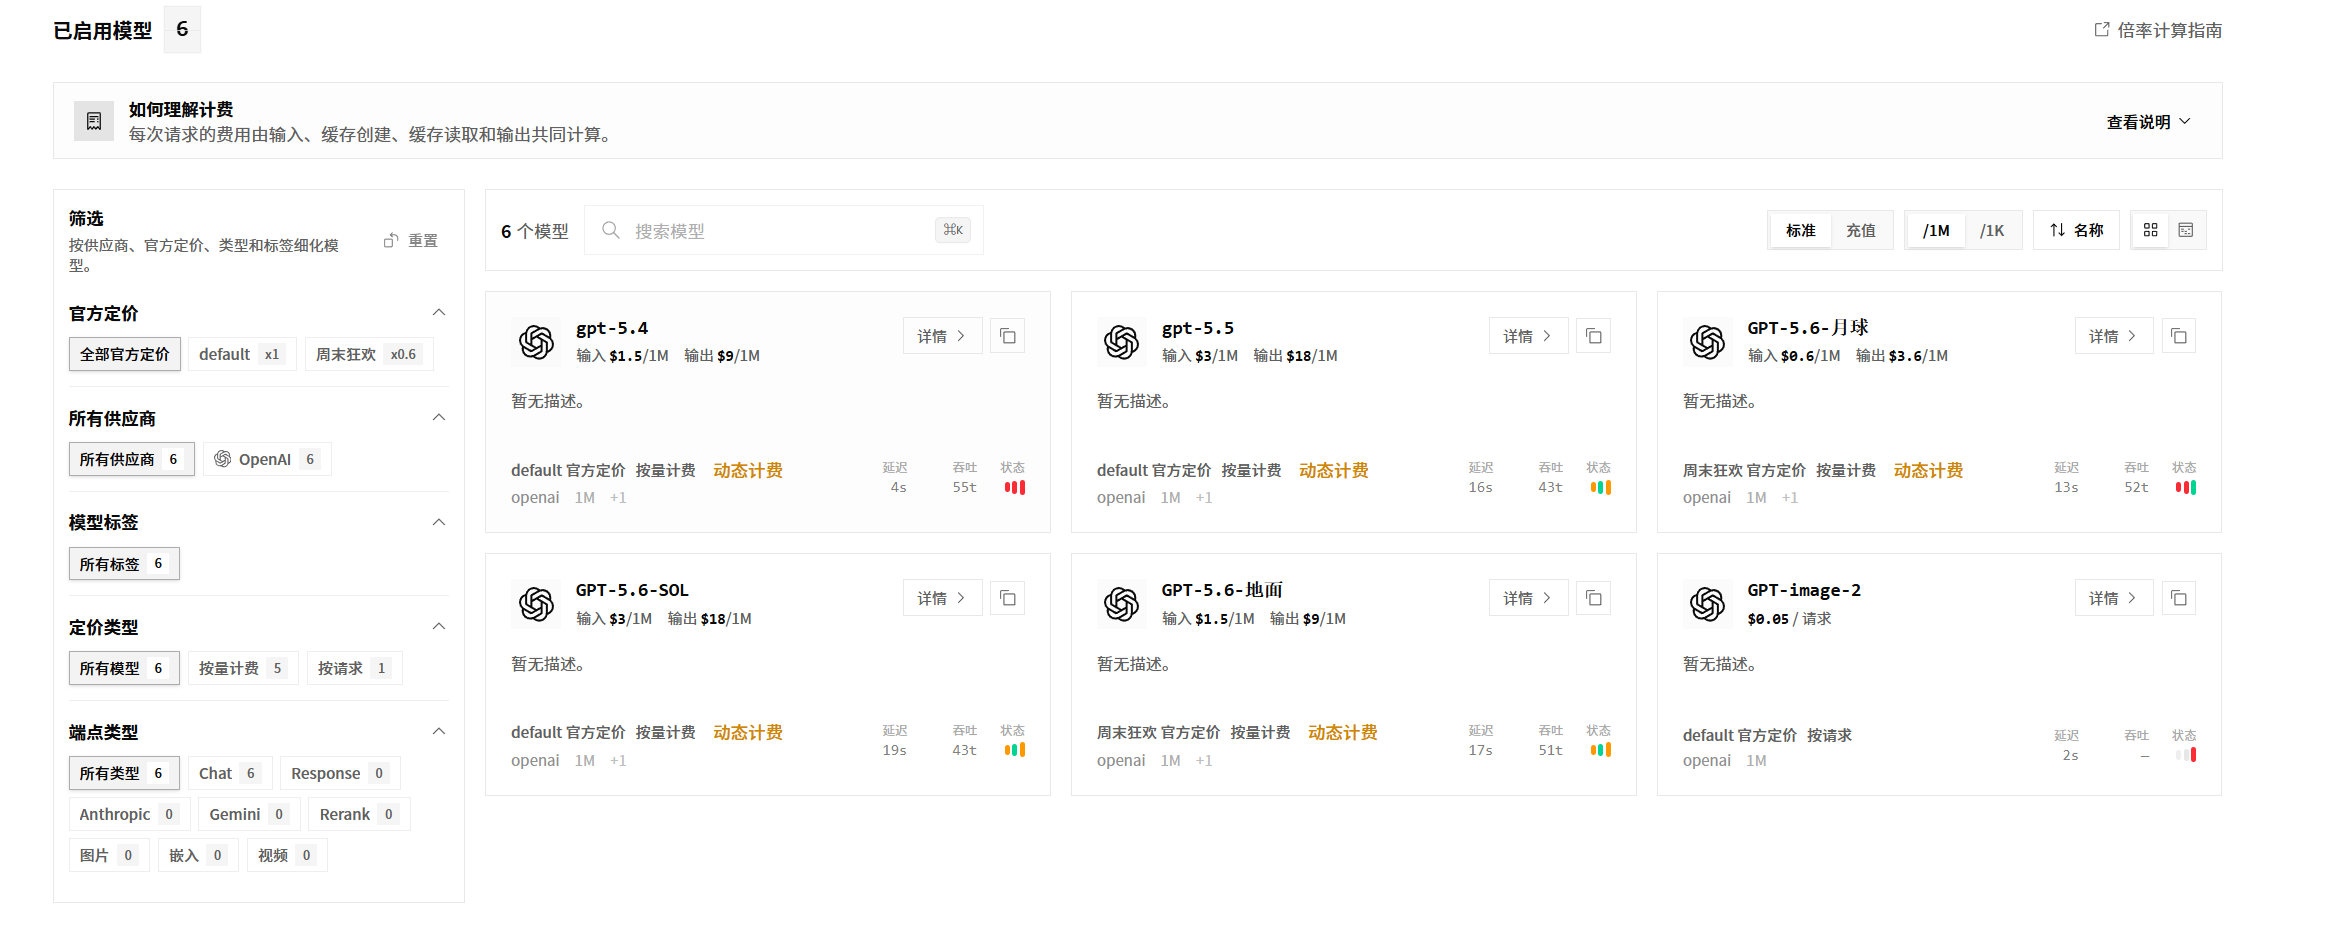Open the 倍率计算指南 link

click(x=2158, y=30)
